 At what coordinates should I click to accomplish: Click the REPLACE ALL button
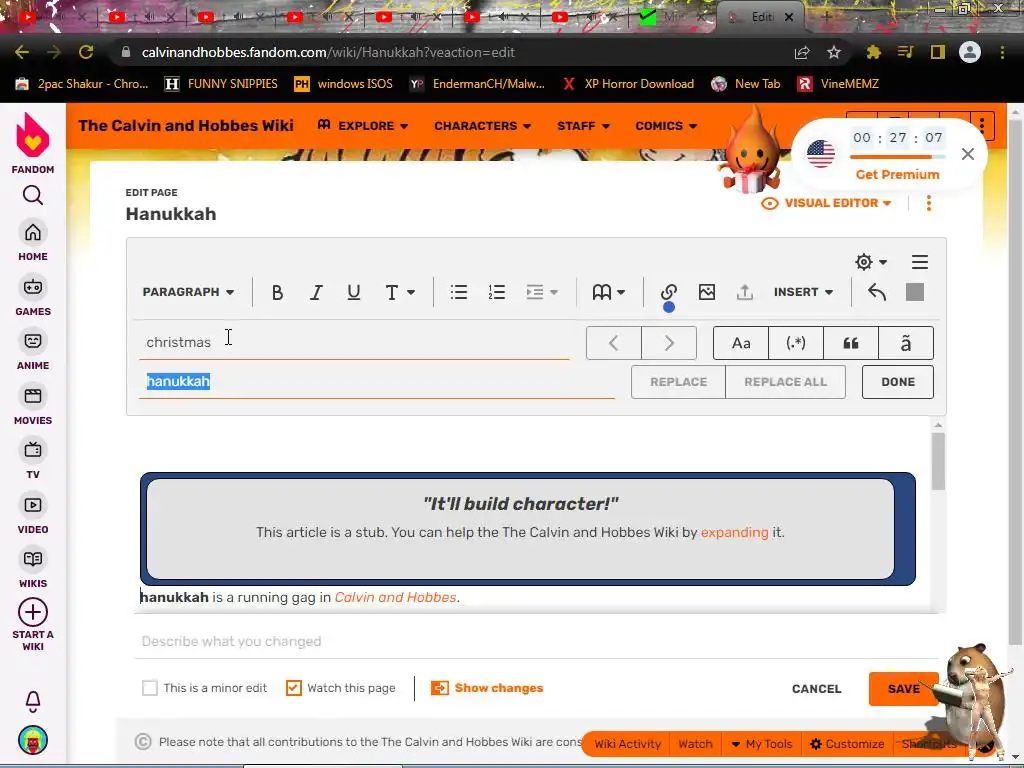coord(786,382)
